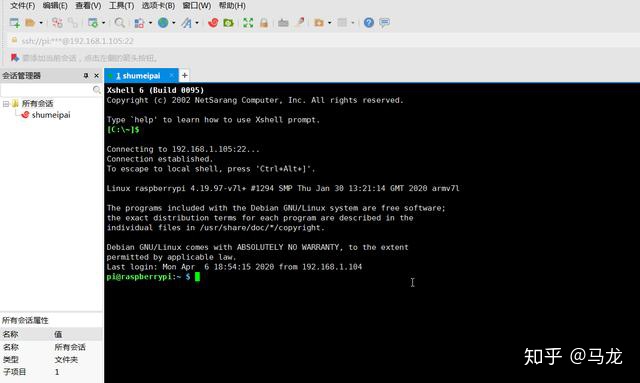Click the orange folder toolbar icon

coord(319,23)
